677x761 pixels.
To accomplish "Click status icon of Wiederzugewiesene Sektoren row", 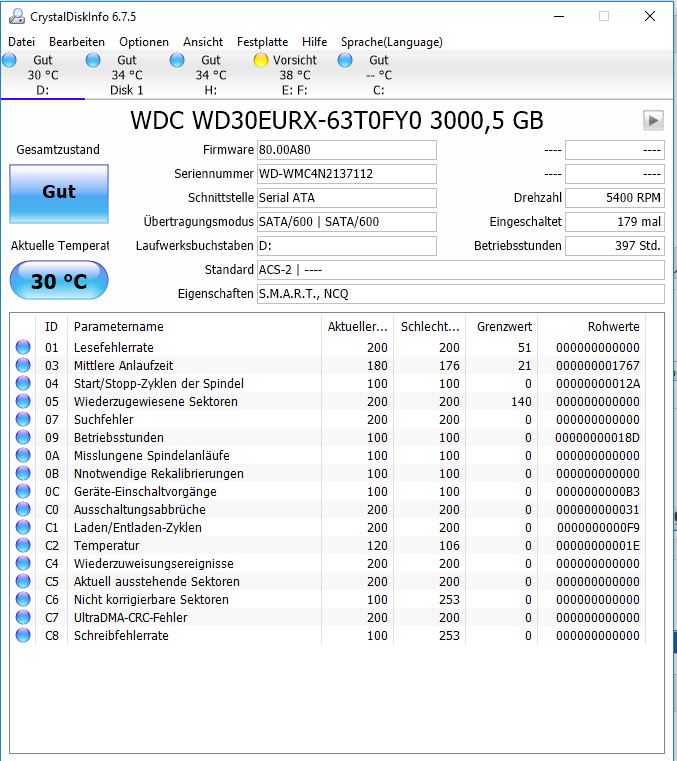I will [23, 401].
